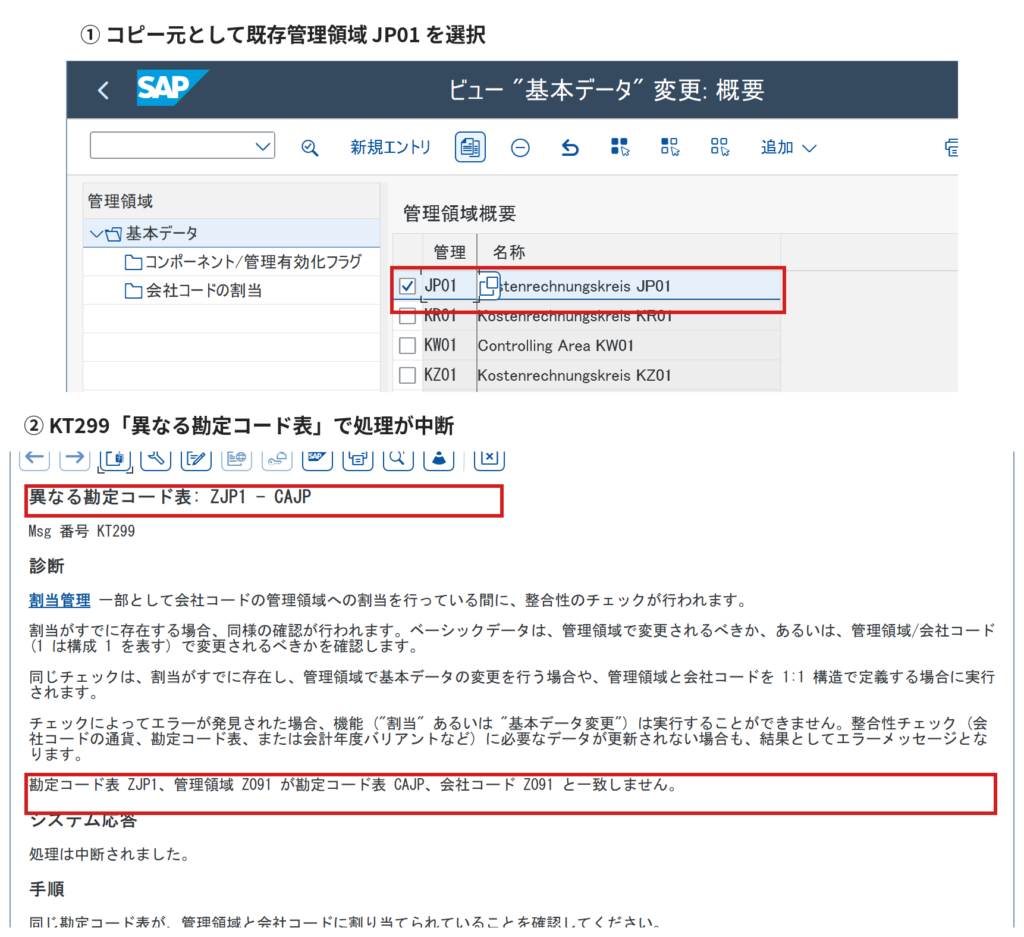Click the SAP logo in the header

(172, 87)
